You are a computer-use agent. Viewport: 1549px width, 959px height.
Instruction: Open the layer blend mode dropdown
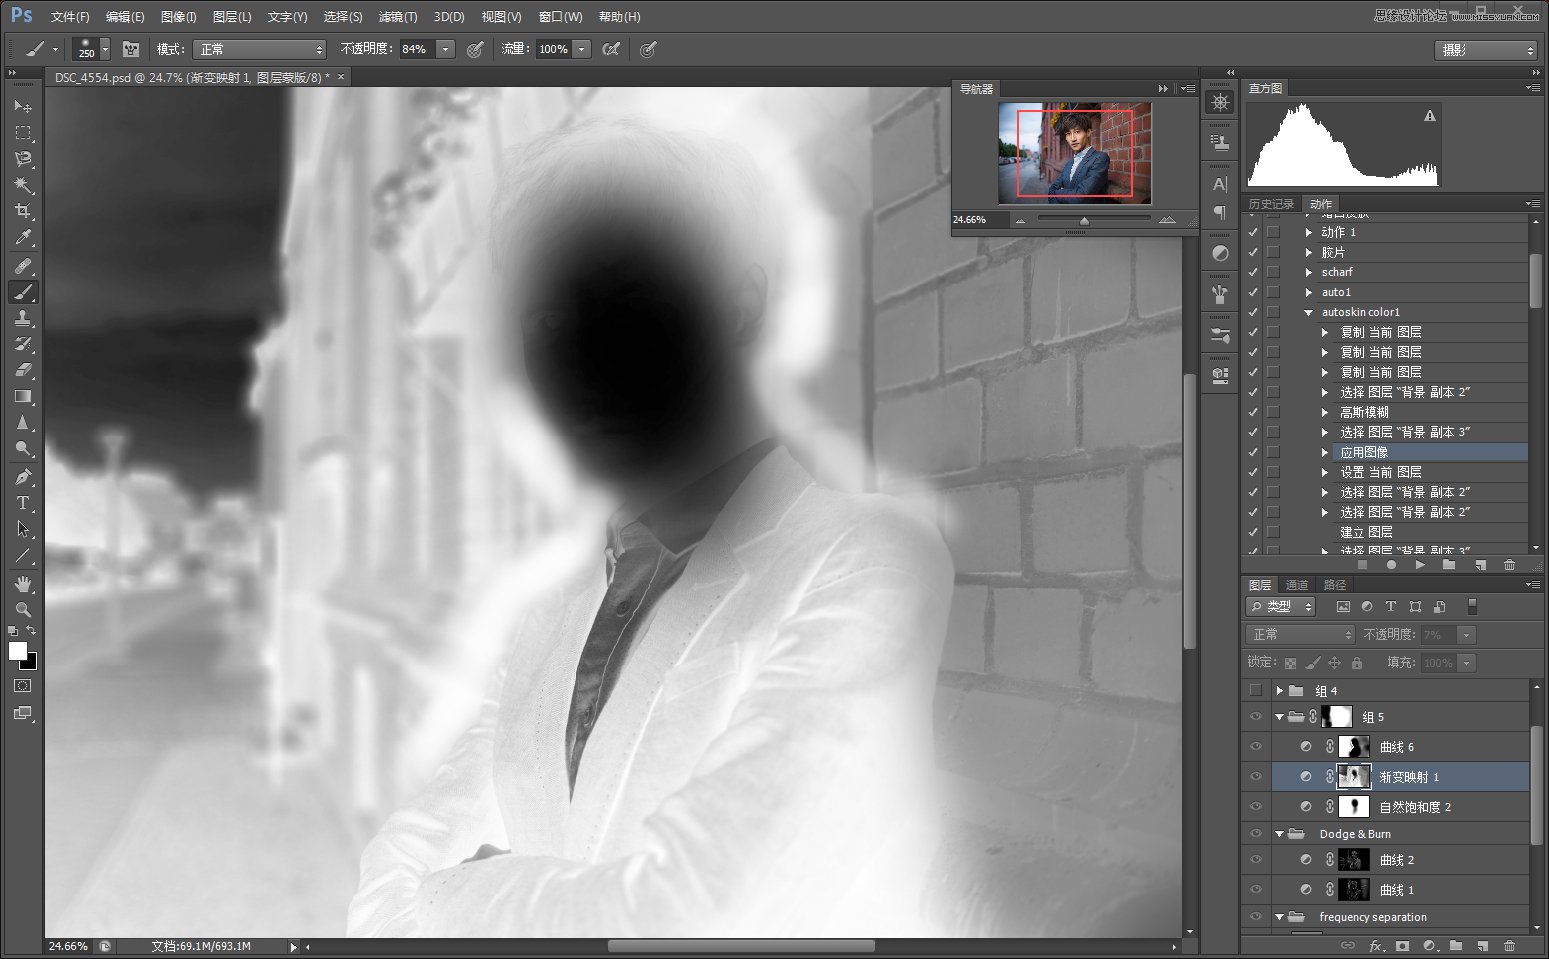[x=1298, y=634]
